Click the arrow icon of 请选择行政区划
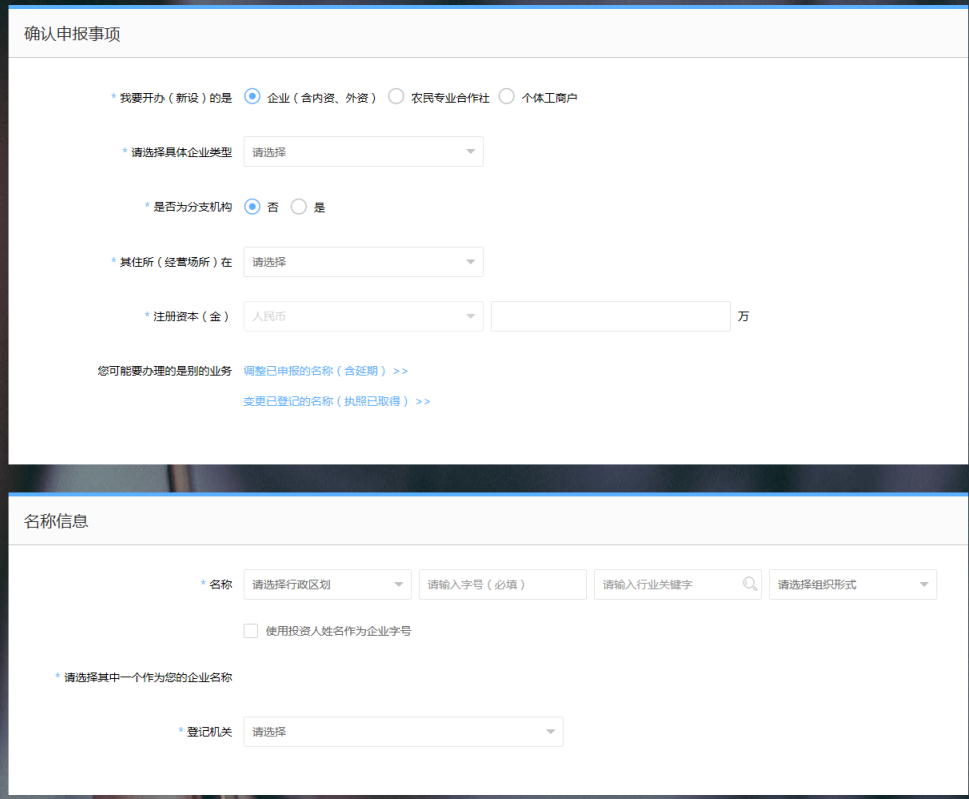 [x=398, y=585]
